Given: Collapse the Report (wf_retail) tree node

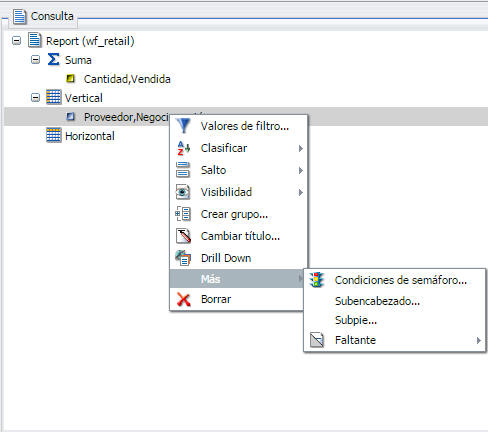Looking at the screenshot, I should [16, 41].
